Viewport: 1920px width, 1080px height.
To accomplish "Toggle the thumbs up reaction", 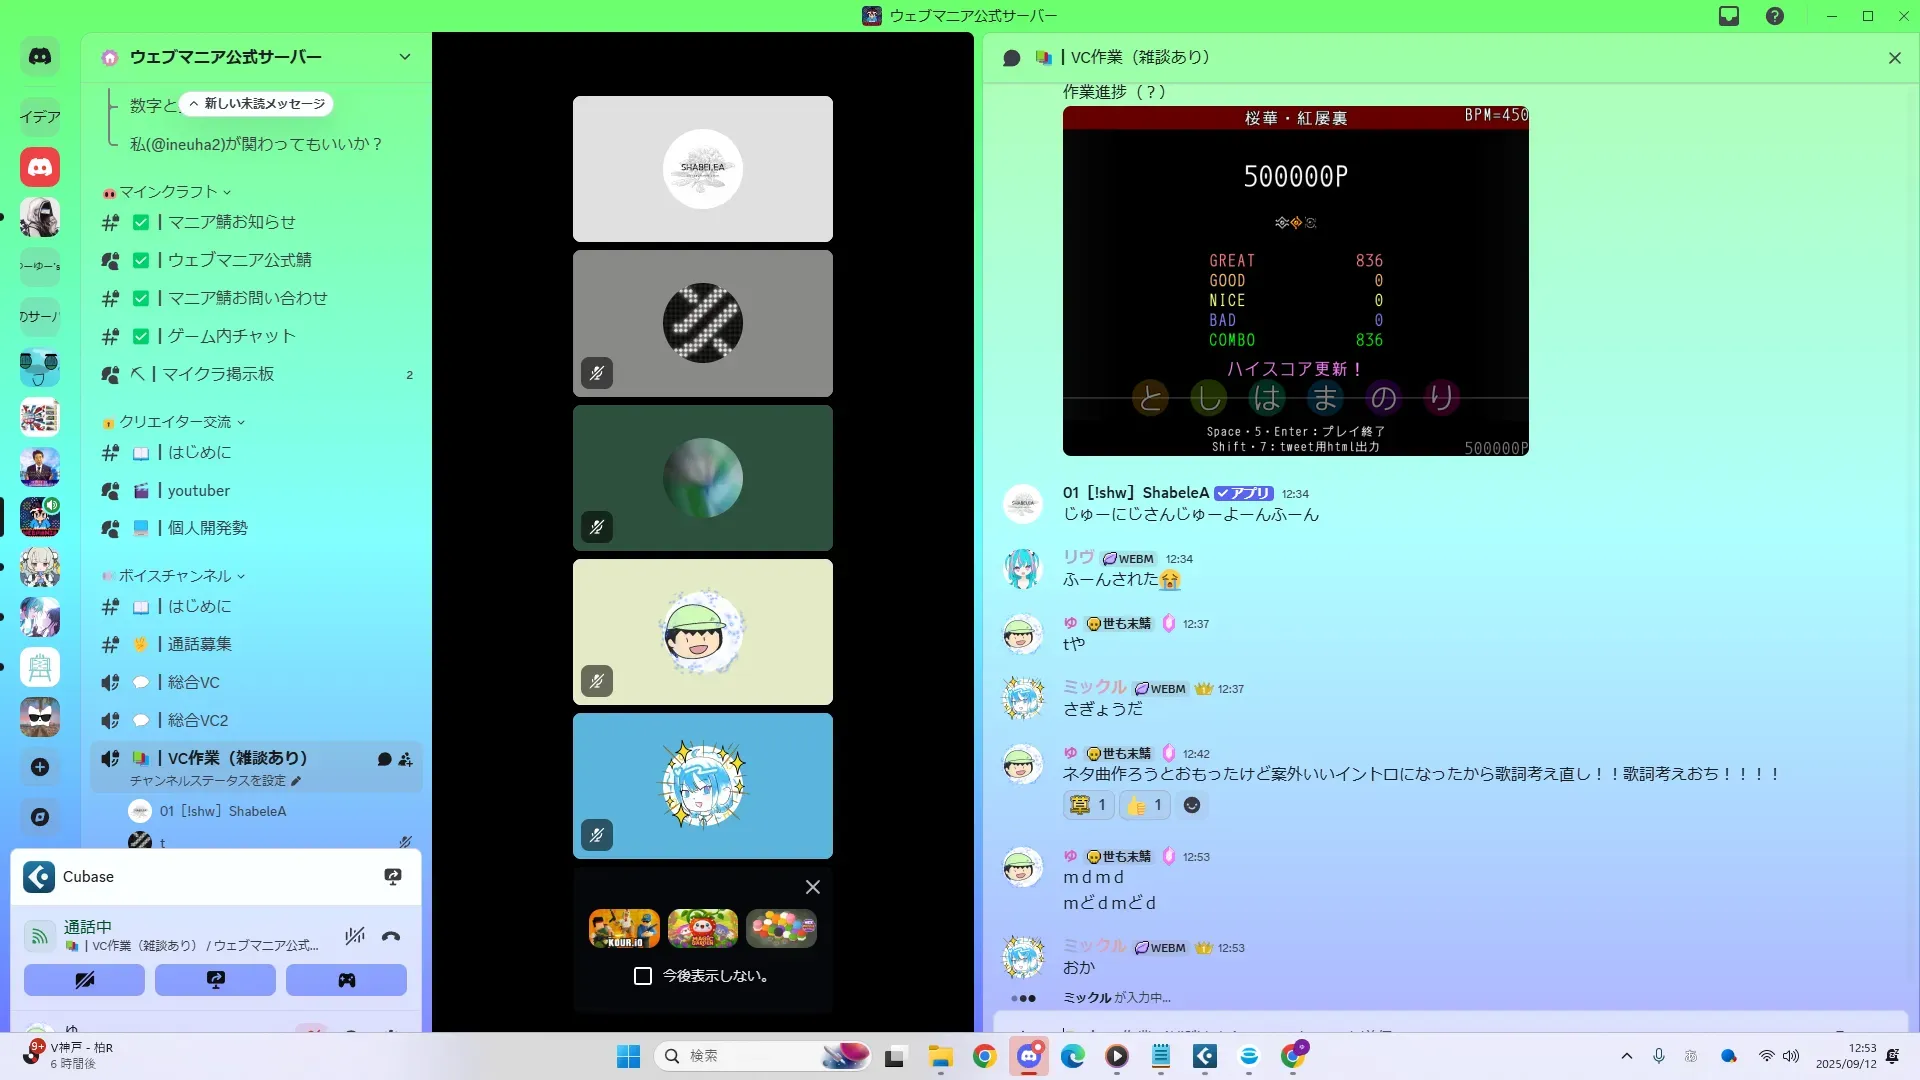I will (1144, 805).
